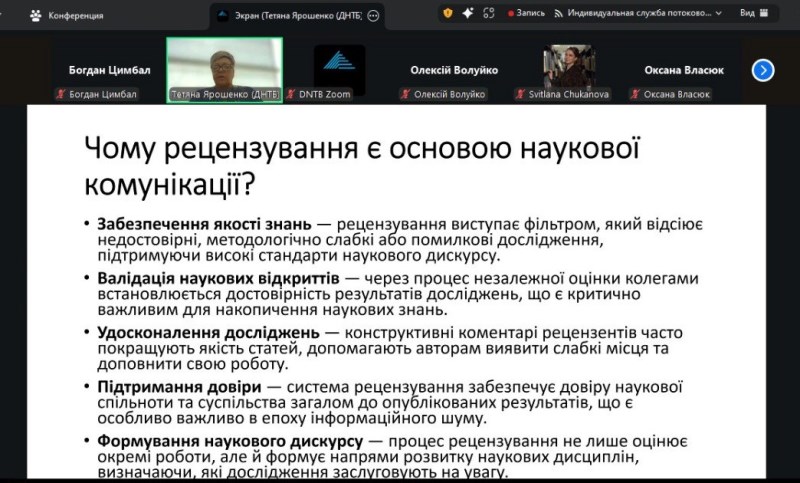Click the shared slide title text
The image size is (800, 483).
pos(360,166)
